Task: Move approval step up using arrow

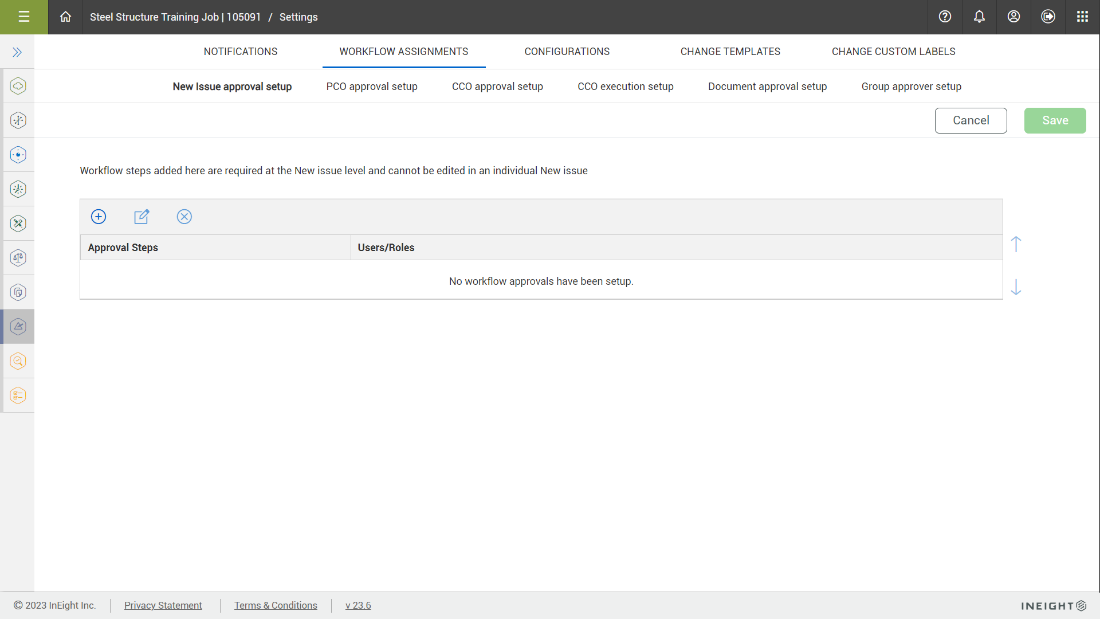Action: (x=1016, y=243)
